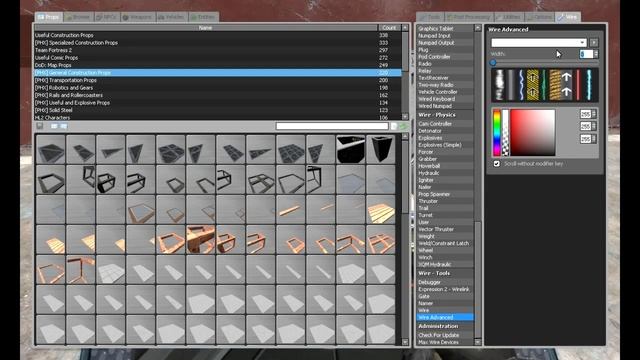
Task: Open the Wire tab
Action: tap(568, 17)
